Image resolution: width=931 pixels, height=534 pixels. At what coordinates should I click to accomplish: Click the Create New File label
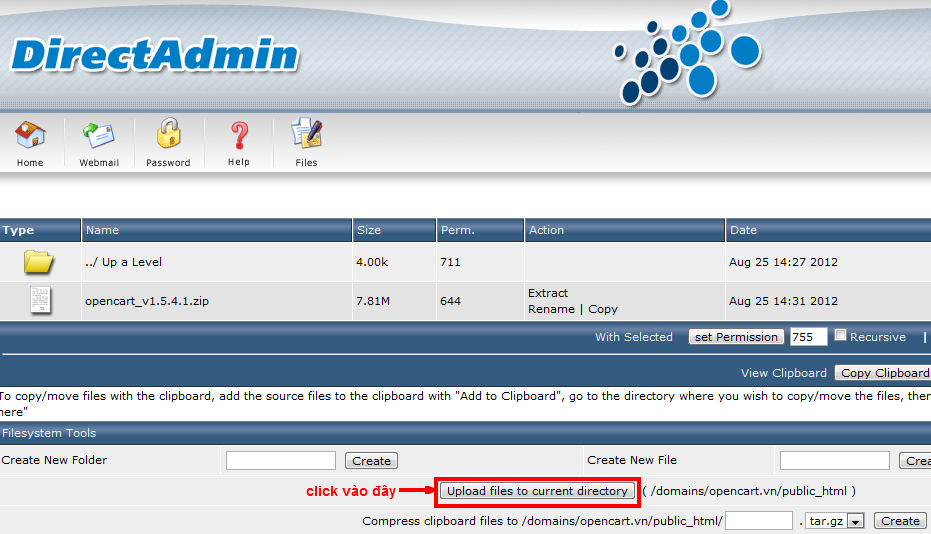[632, 460]
